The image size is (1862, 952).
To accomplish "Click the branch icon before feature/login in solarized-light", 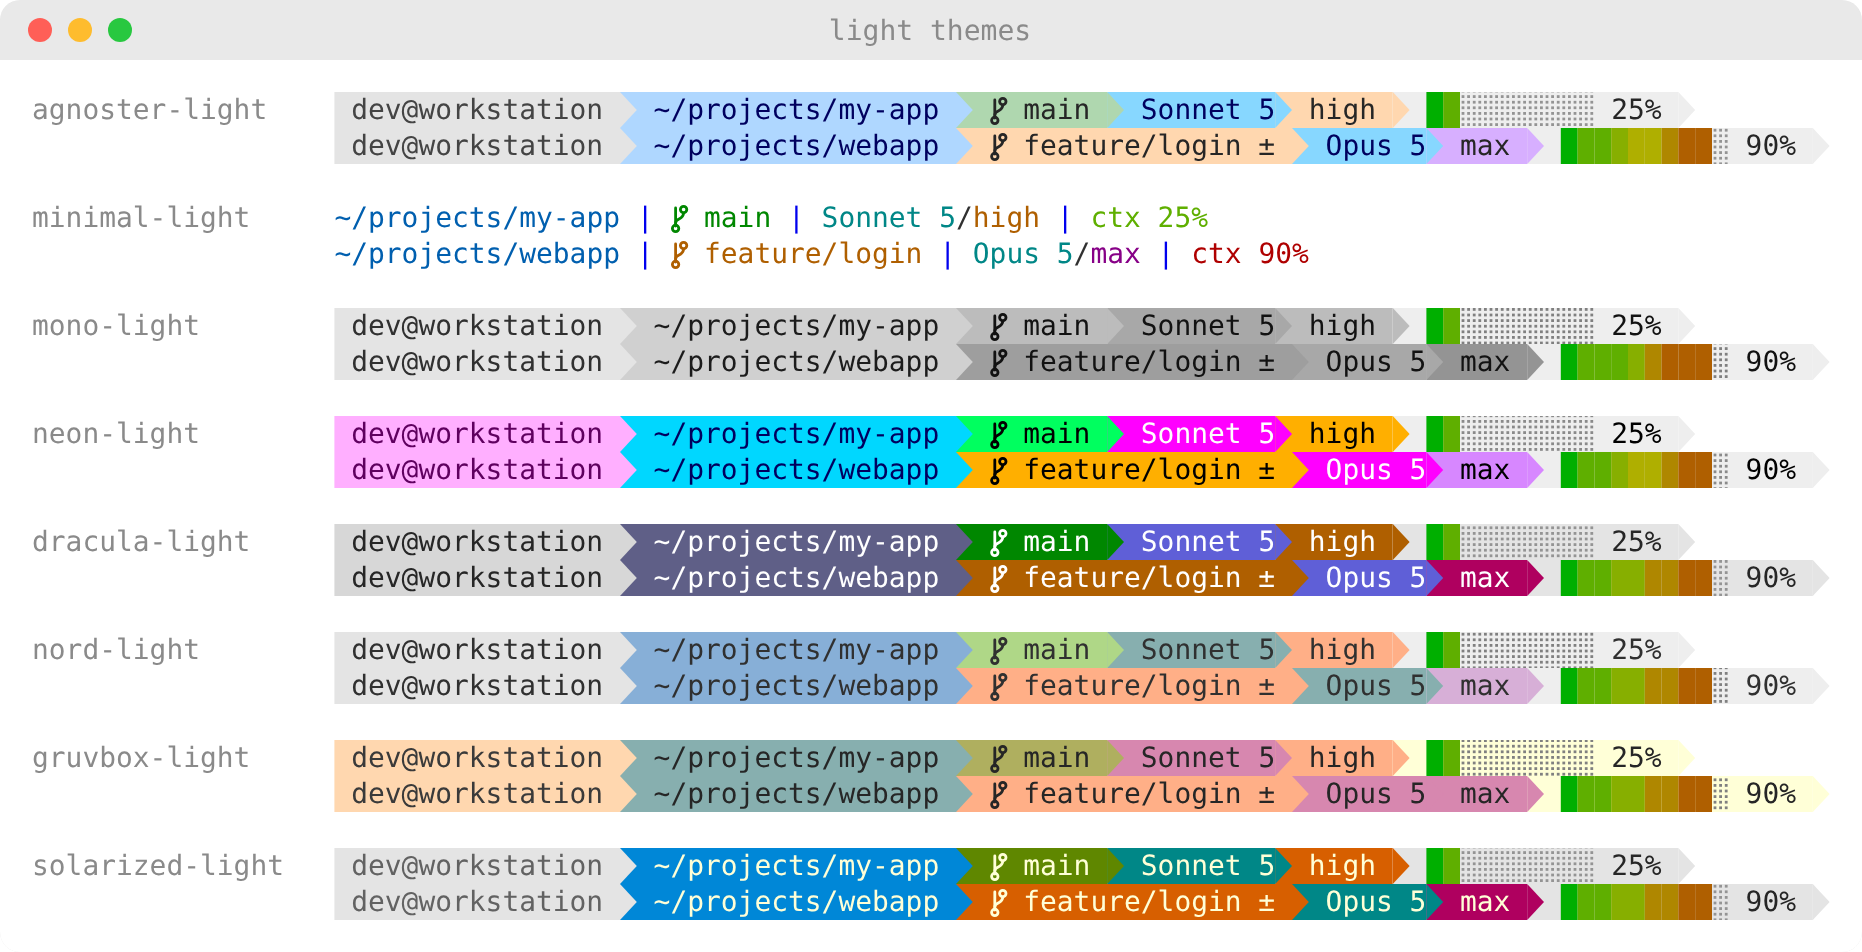I will (998, 902).
